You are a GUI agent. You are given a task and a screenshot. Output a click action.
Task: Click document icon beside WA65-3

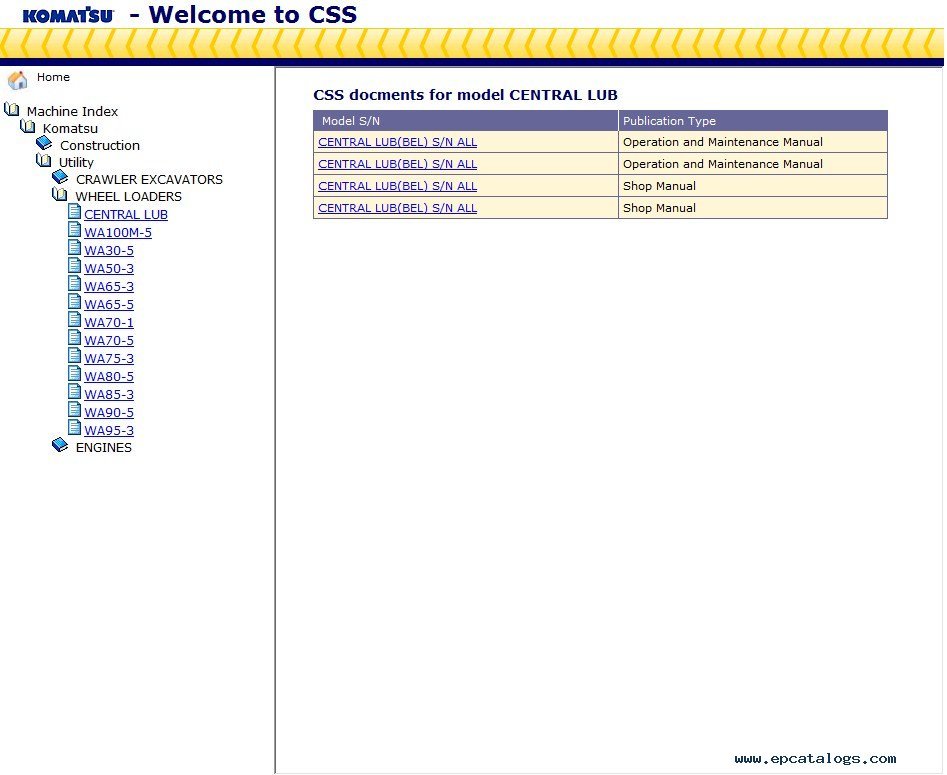[74, 284]
